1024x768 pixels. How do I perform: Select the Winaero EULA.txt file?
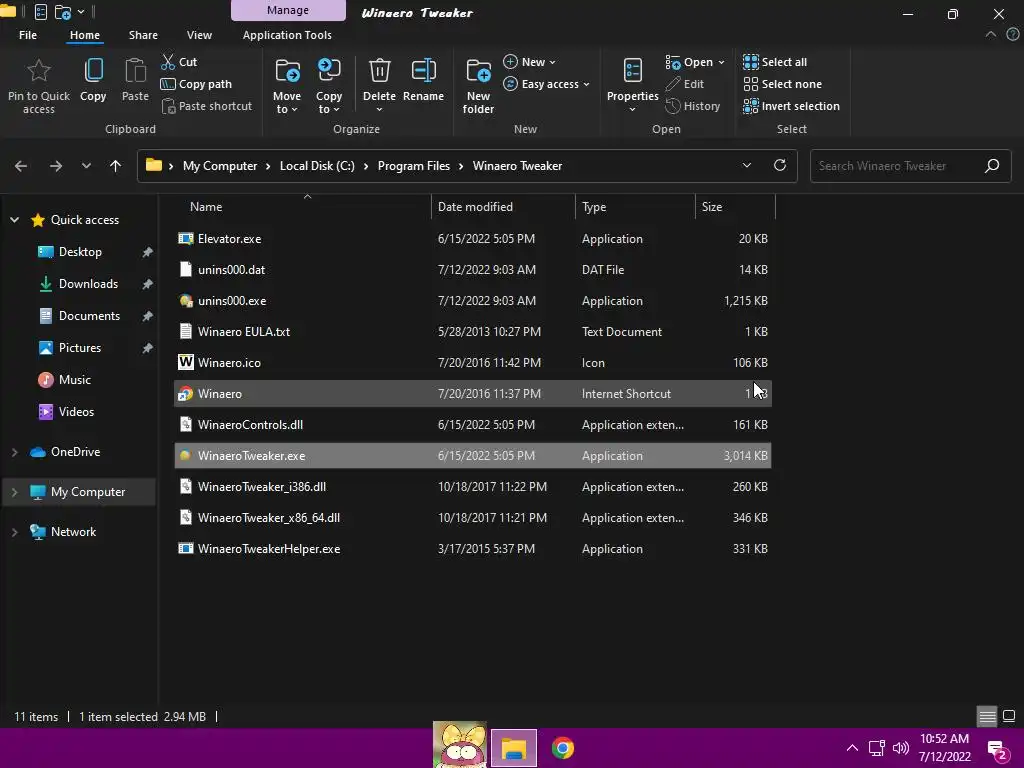point(473,332)
